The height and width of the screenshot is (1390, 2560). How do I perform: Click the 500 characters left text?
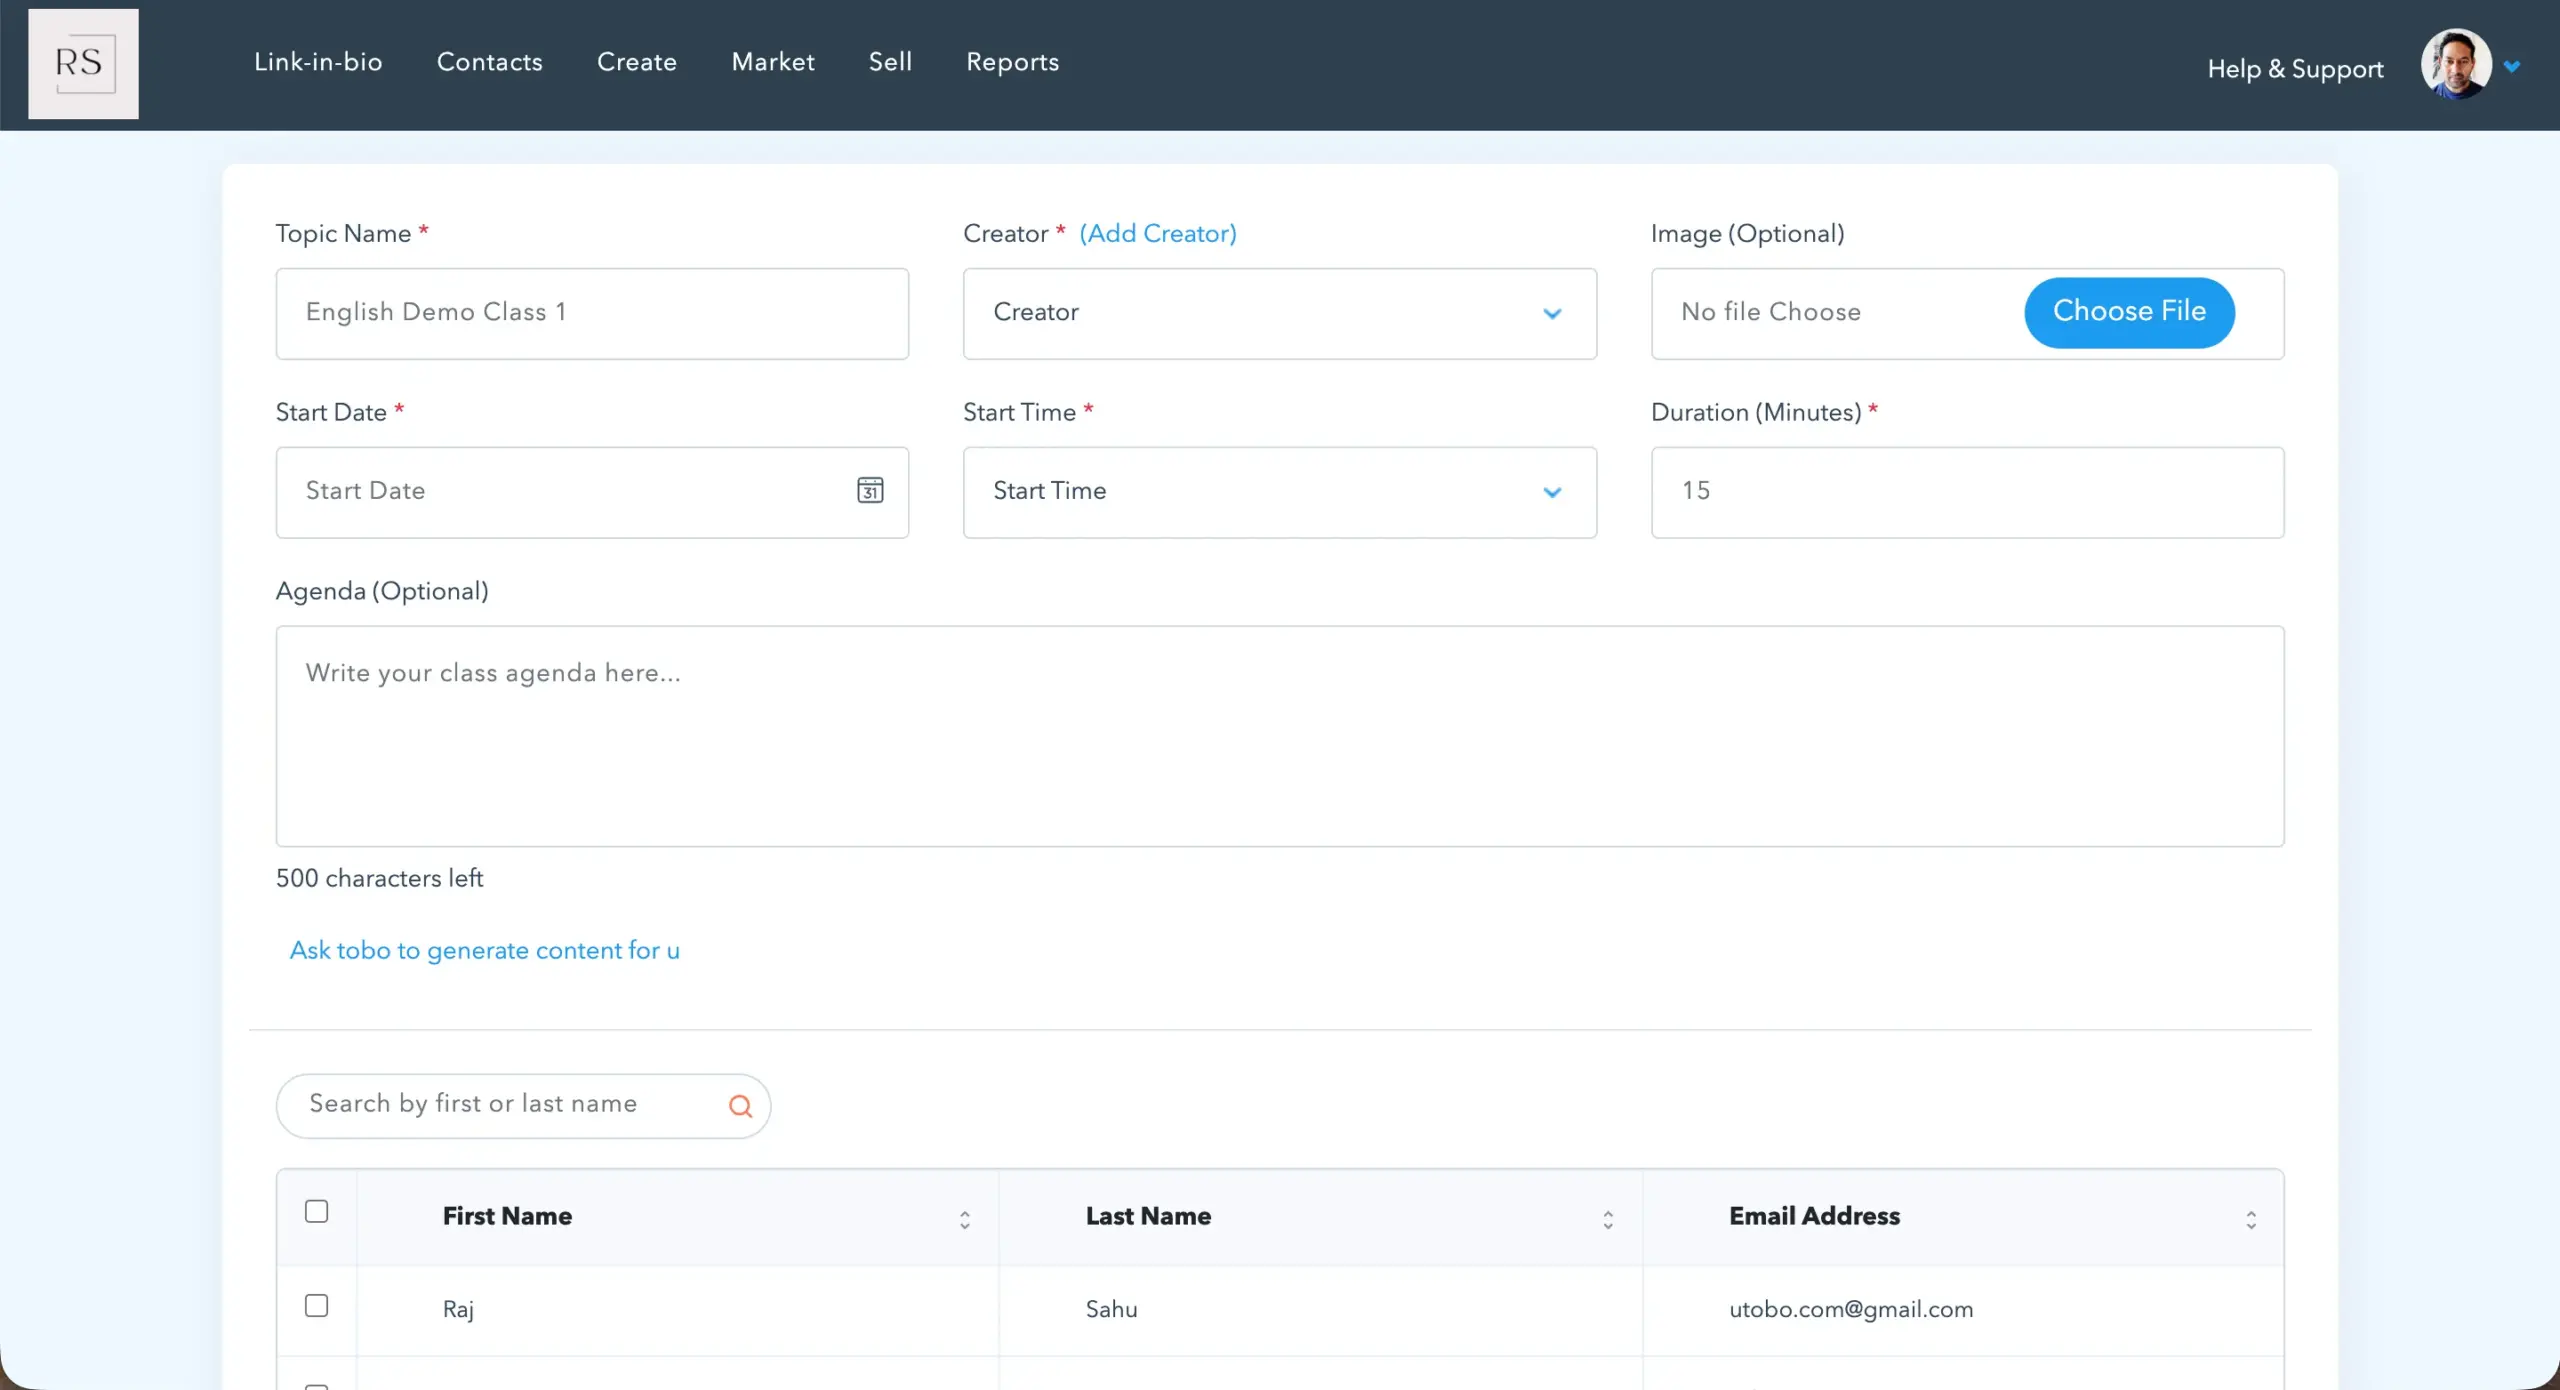pos(379,878)
